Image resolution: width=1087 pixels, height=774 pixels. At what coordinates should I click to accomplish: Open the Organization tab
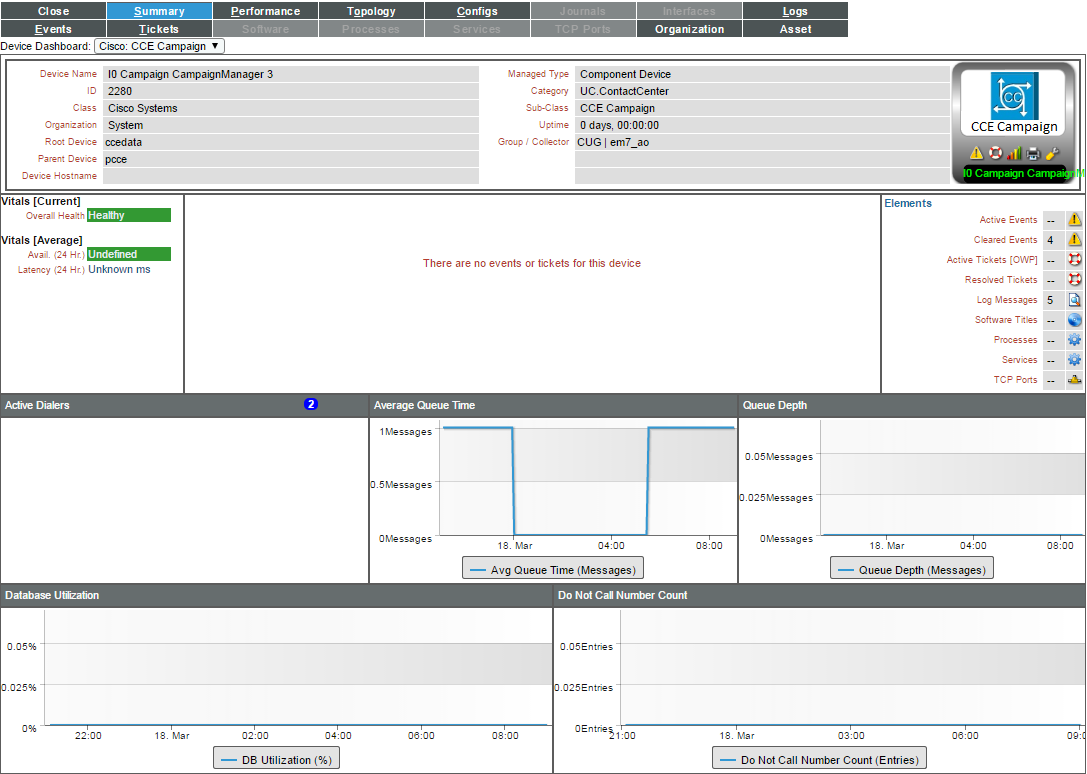coord(689,29)
